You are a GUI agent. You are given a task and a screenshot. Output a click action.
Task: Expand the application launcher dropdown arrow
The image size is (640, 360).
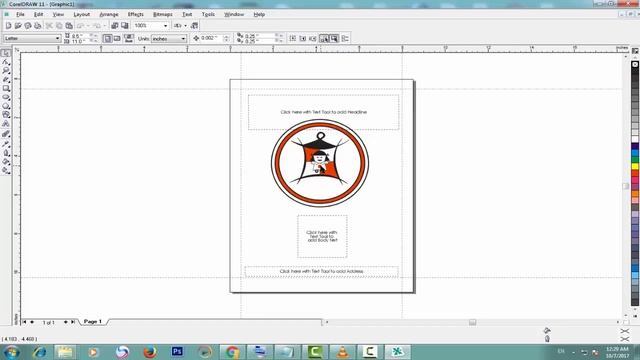(185, 25)
